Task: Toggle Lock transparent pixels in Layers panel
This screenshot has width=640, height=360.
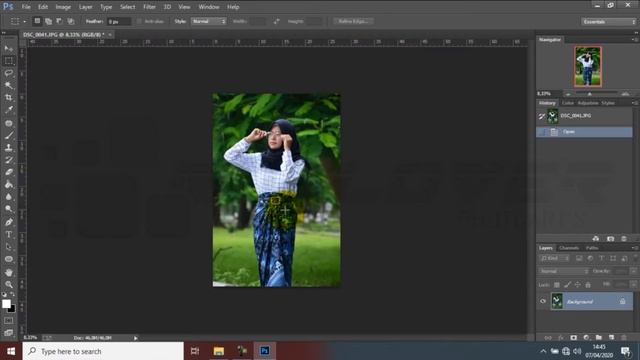Action: [x=557, y=284]
